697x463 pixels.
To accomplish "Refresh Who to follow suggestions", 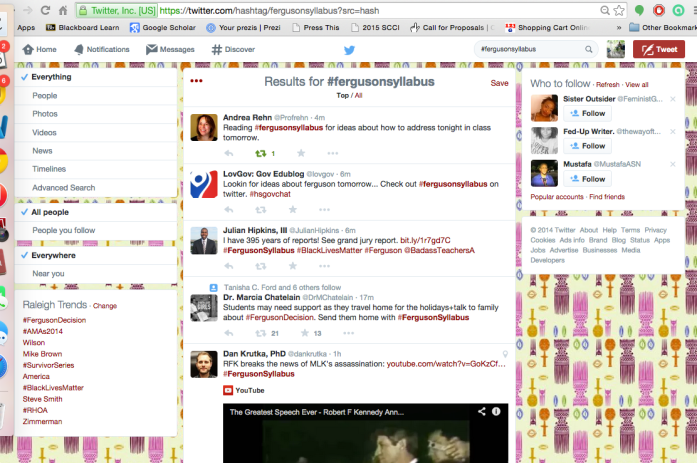I will coord(608,84).
